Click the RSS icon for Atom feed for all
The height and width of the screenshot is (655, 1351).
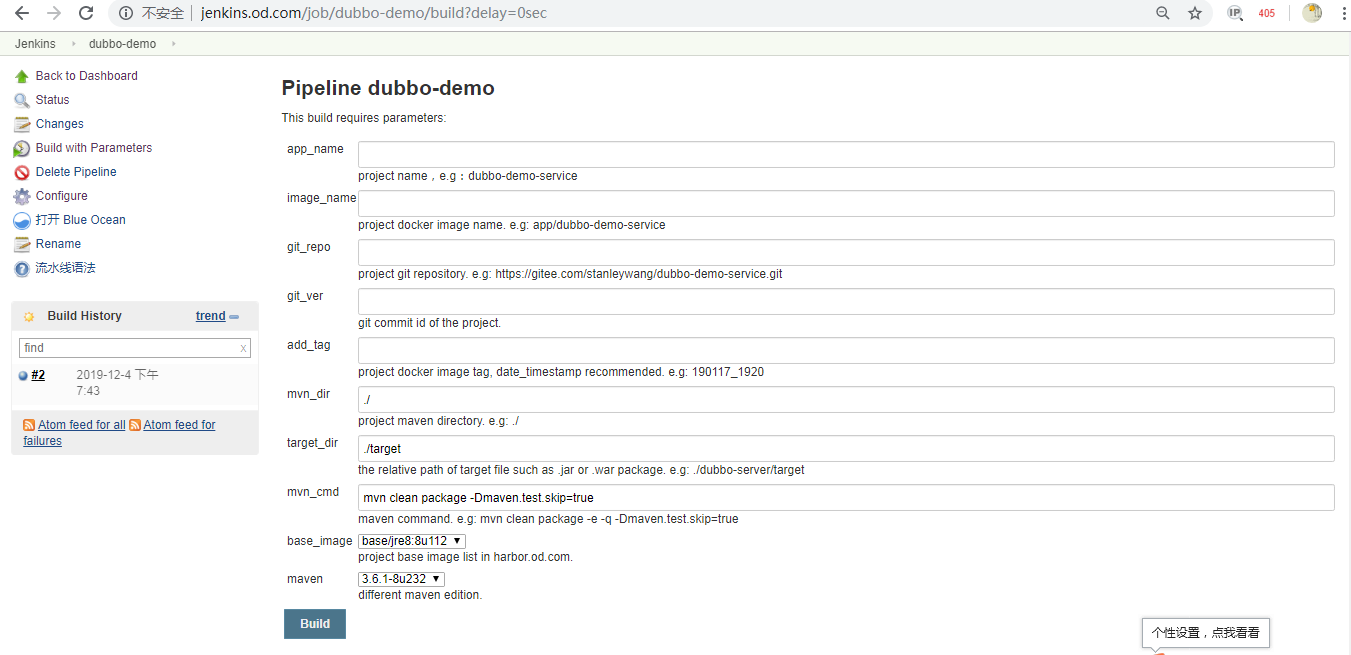29,425
